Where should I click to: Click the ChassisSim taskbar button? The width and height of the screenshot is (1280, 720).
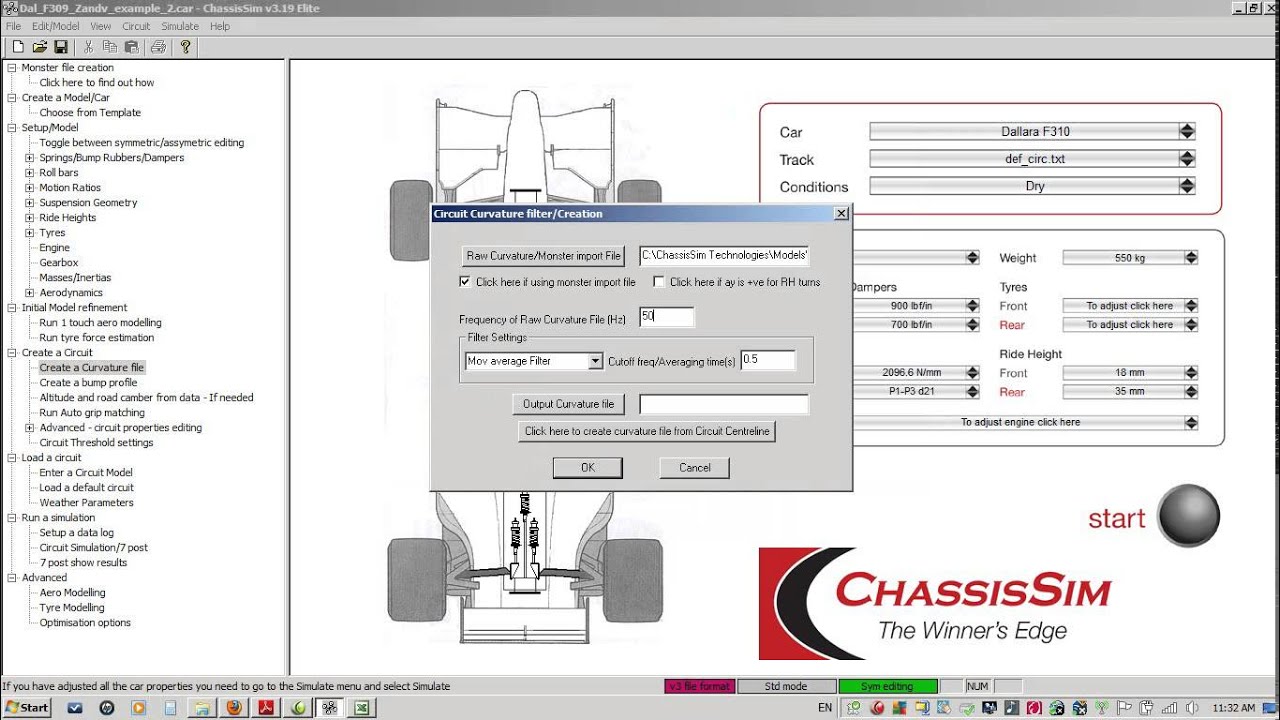[329, 708]
